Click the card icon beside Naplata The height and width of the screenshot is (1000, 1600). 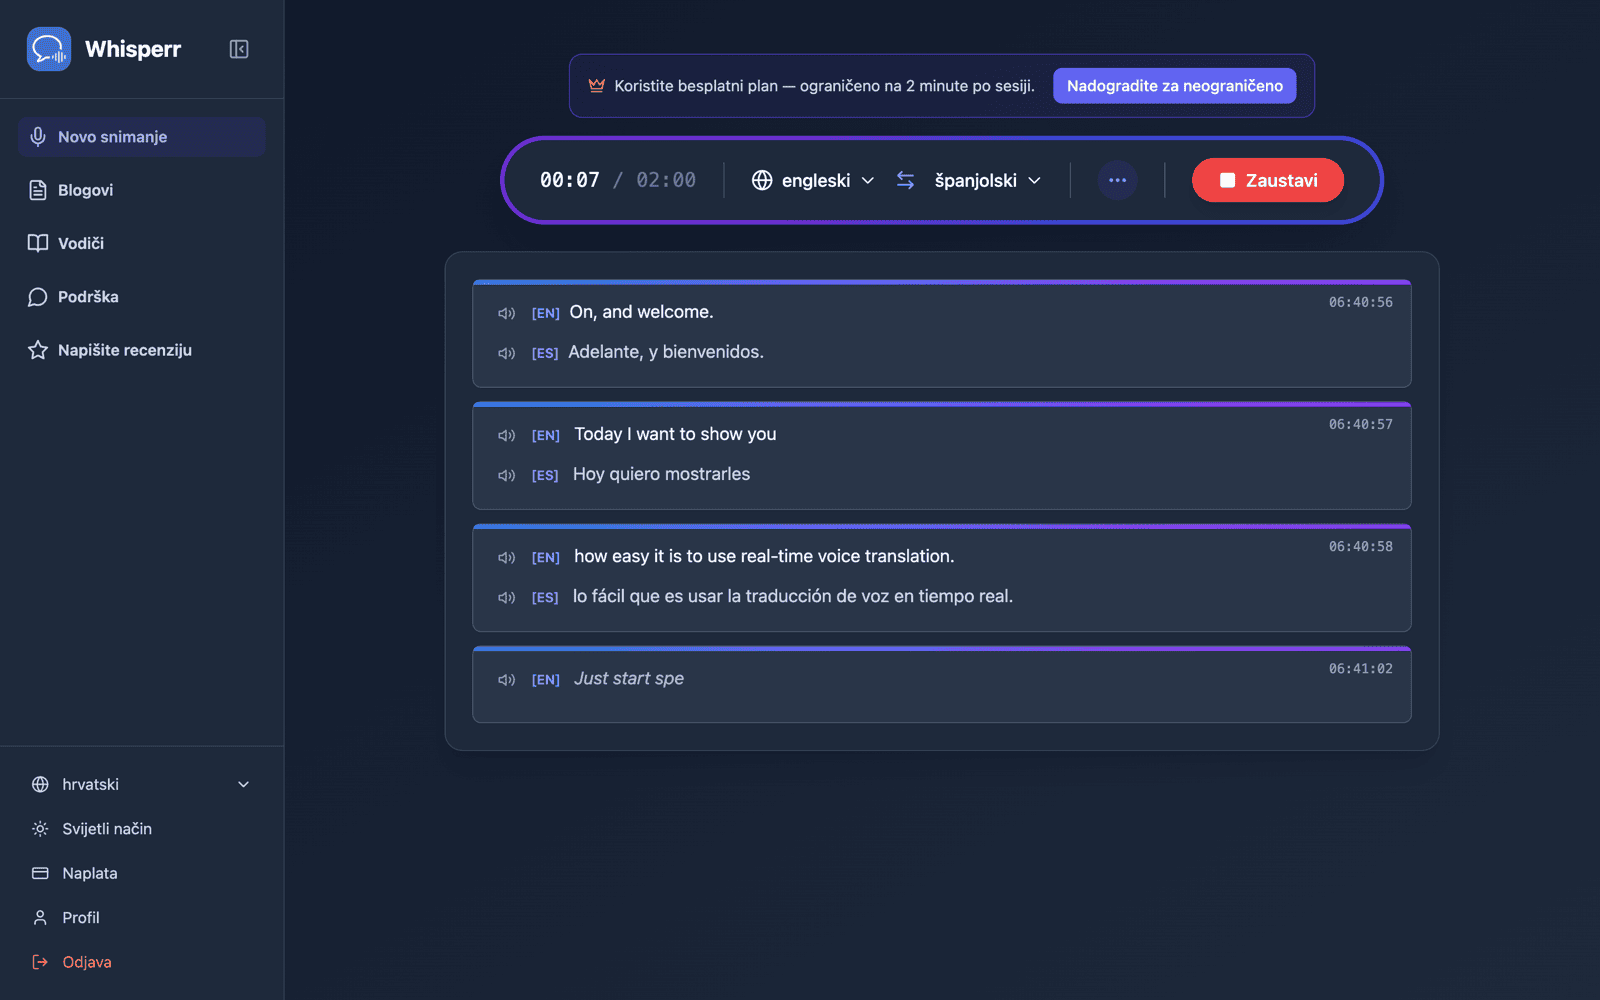[x=40, y=873]
